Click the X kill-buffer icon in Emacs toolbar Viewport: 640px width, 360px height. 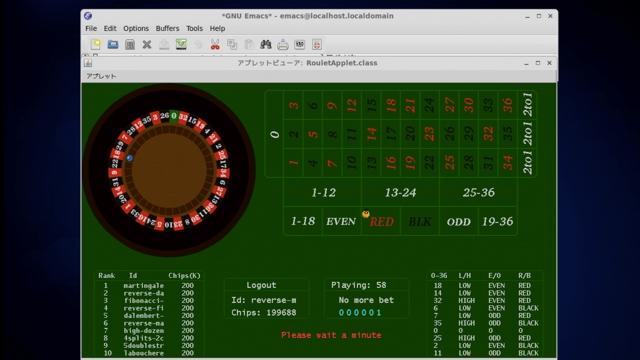coord(147,44)
